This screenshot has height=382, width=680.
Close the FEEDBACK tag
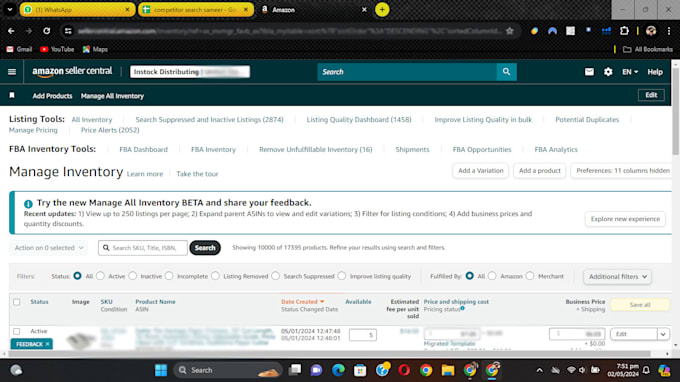(47, 344)
